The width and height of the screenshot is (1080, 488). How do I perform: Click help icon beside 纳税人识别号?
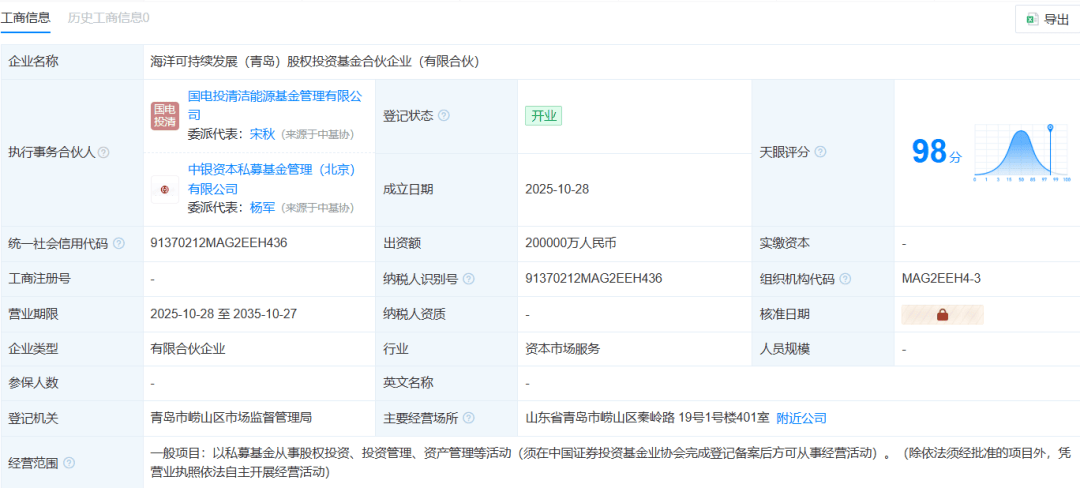[x=468, y=279]
